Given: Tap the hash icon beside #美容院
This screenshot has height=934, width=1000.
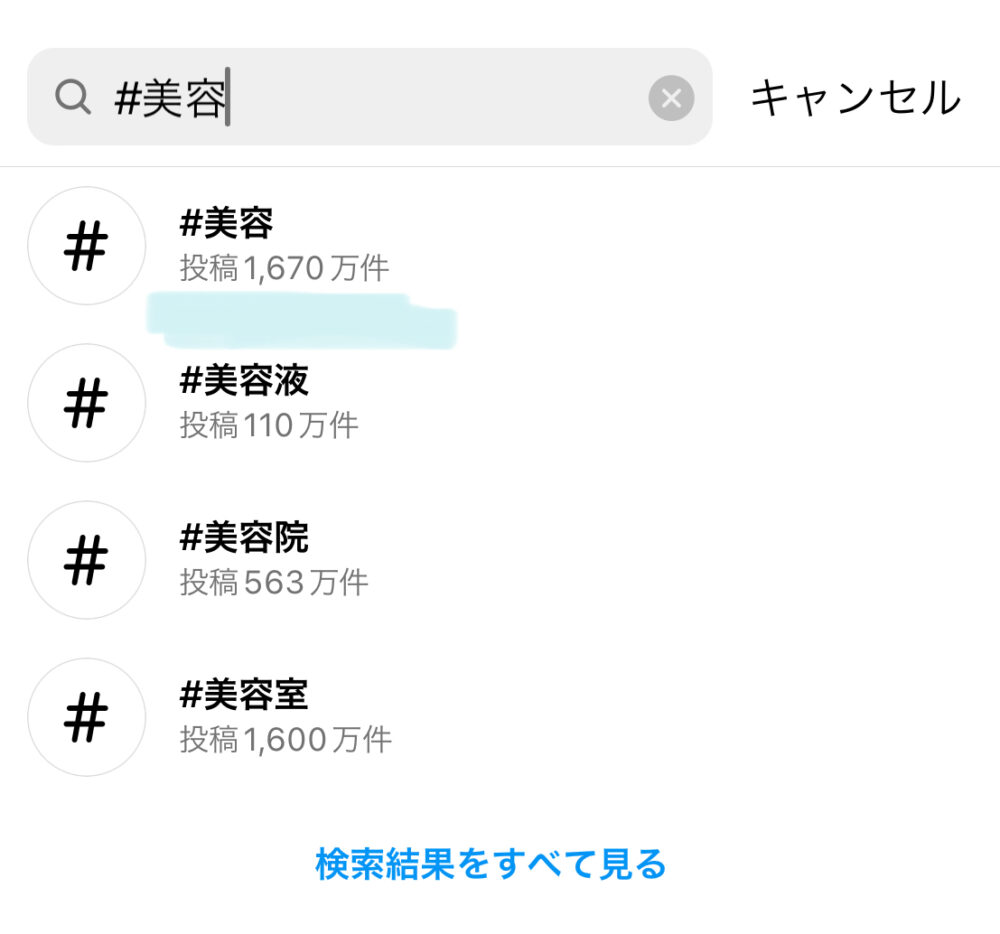Looking at the screenshot, I should [86, 560].
